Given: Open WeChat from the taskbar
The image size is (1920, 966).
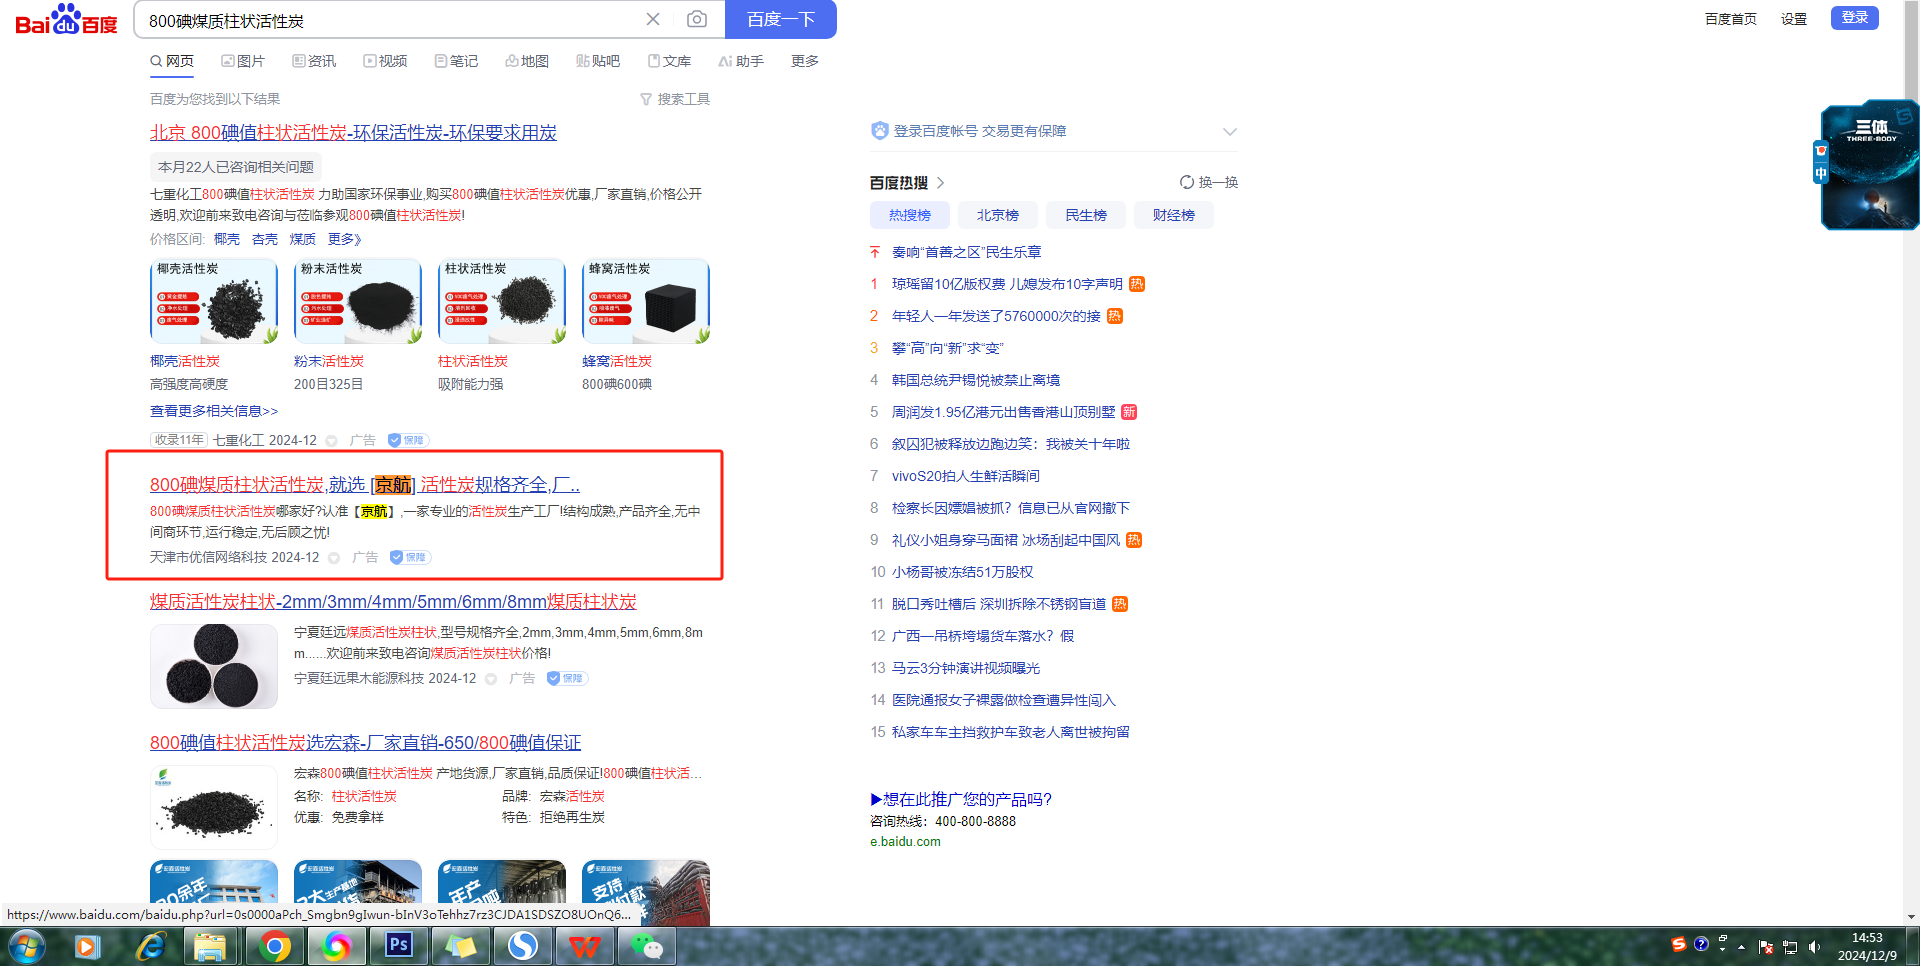Looking at the screenshot, I should coord(647,945).
